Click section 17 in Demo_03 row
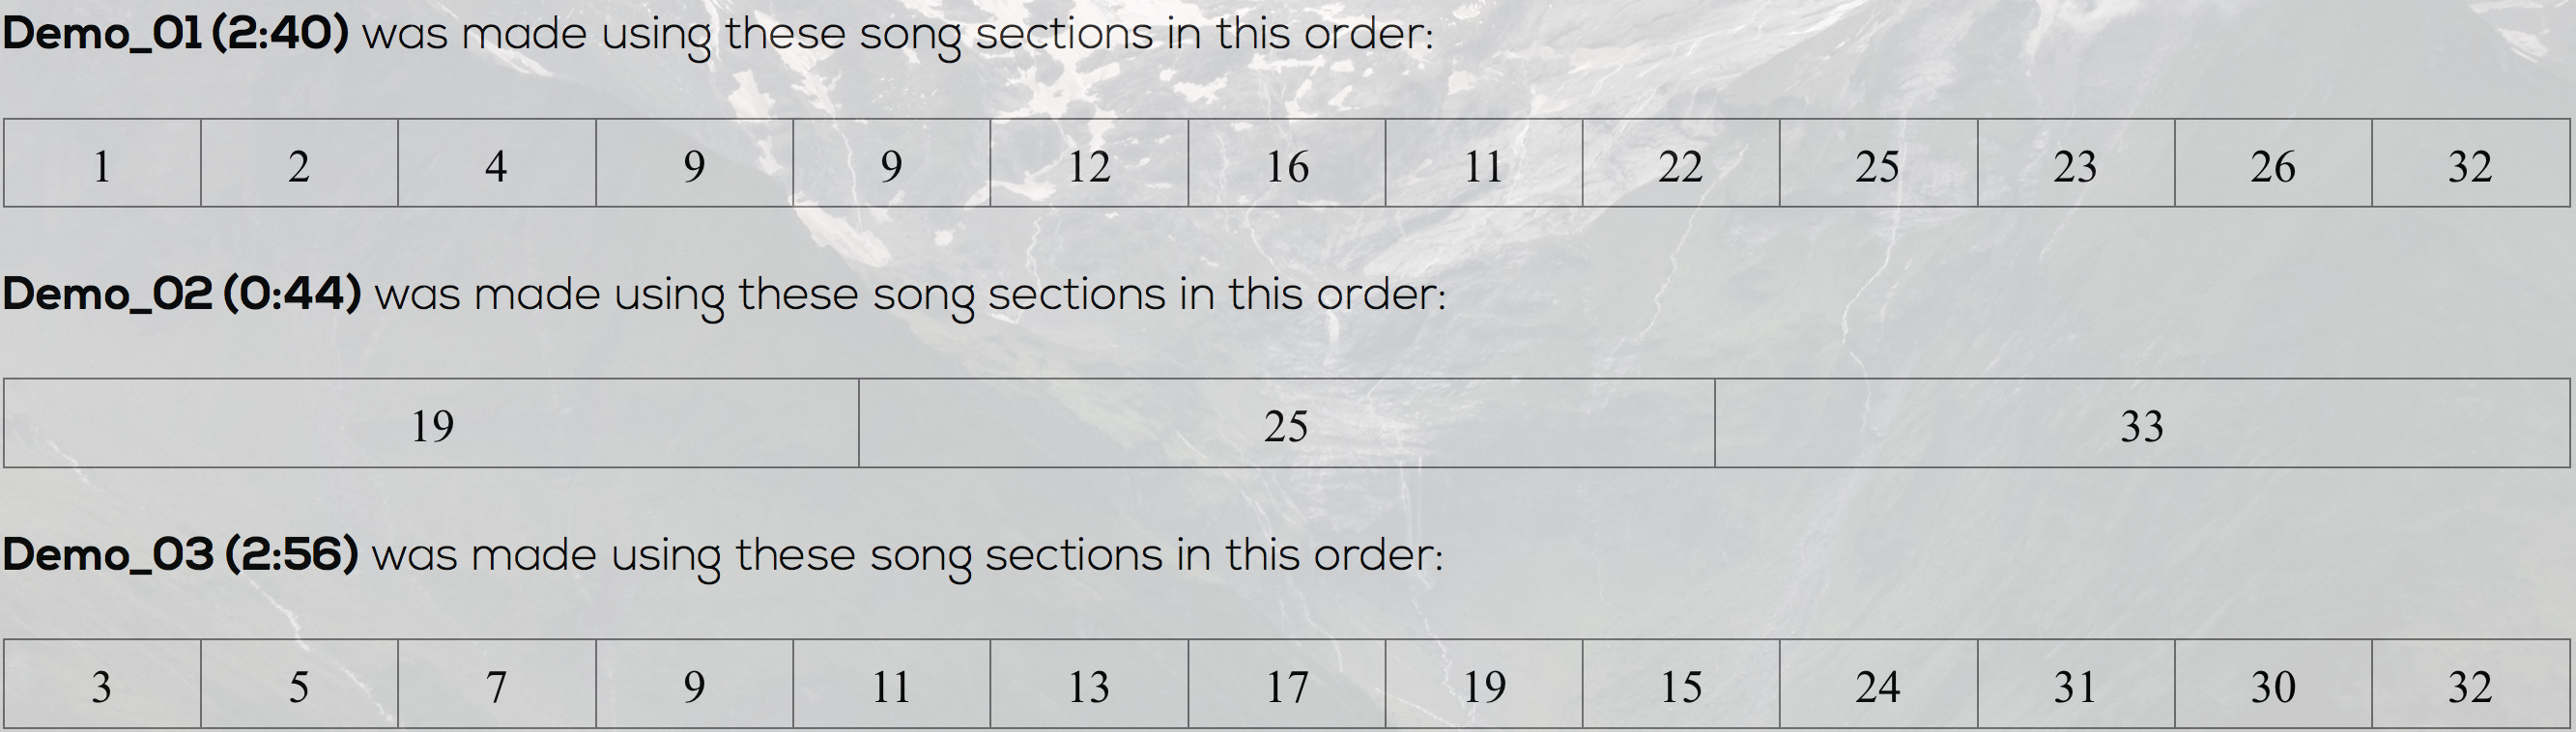This screenshot has width=2576, height=732. click(1287, 684)
